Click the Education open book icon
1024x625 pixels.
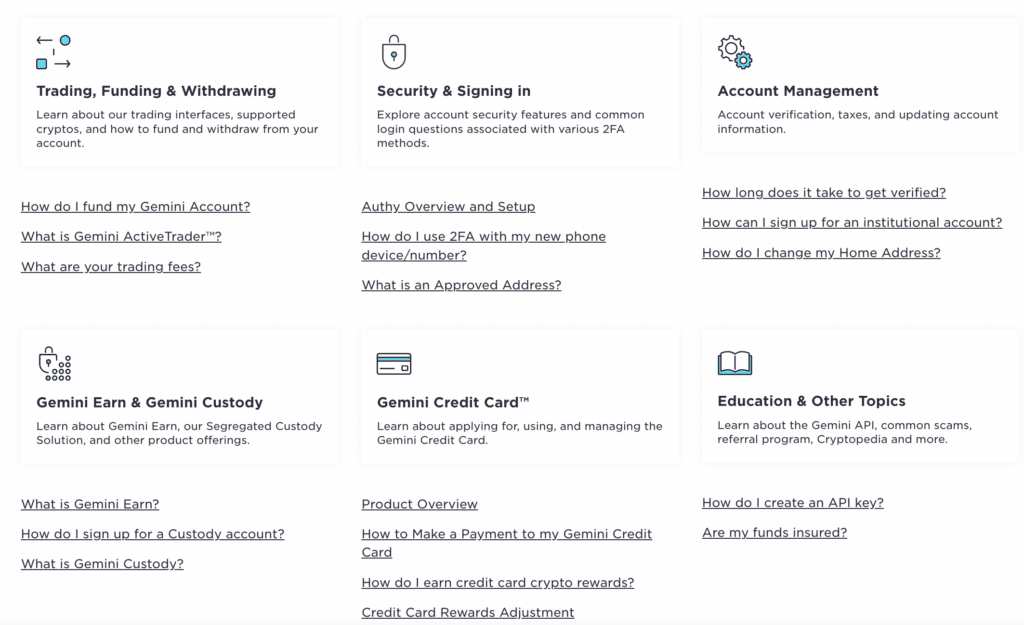click(x=735, y=362)
